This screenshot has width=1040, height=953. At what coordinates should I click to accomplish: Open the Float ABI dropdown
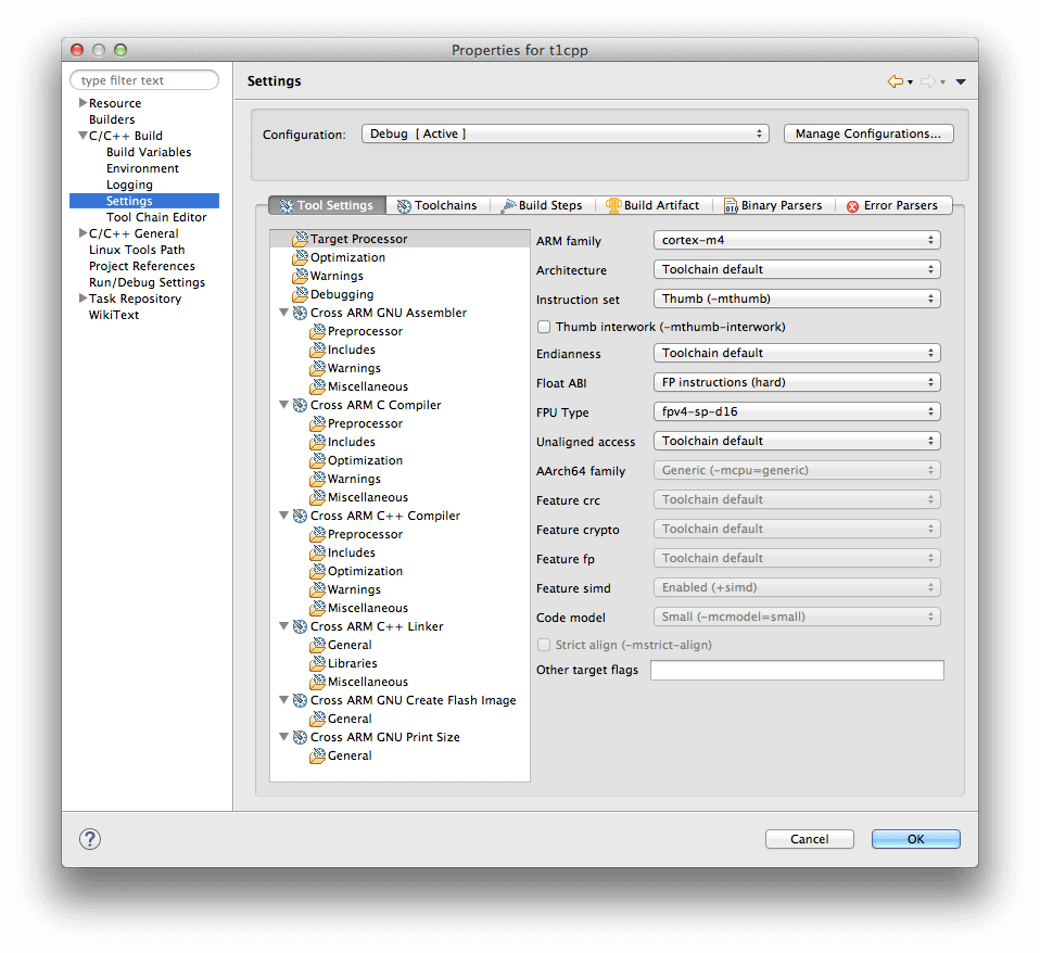796,382
